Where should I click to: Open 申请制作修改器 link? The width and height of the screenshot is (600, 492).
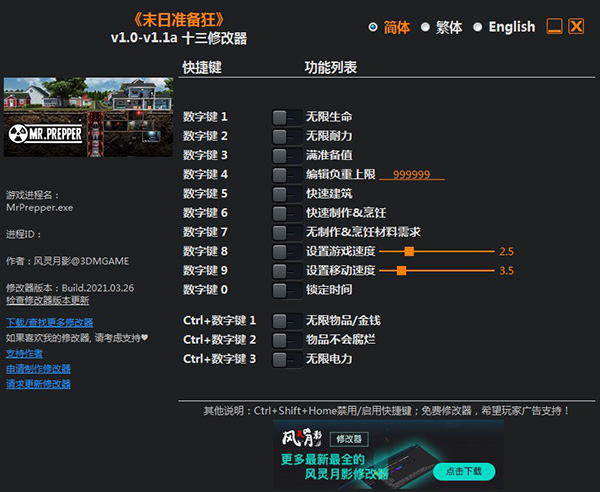[x=38, y=369]
